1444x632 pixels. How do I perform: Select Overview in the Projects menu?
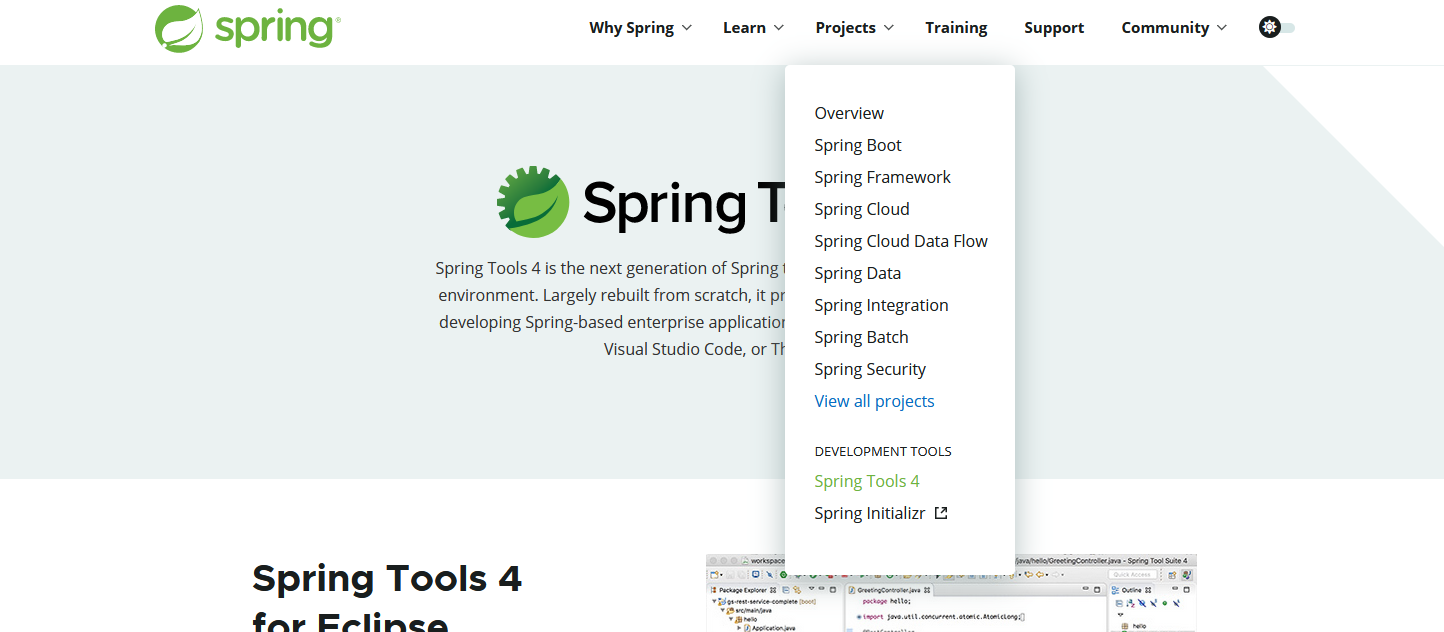(849, 113)
